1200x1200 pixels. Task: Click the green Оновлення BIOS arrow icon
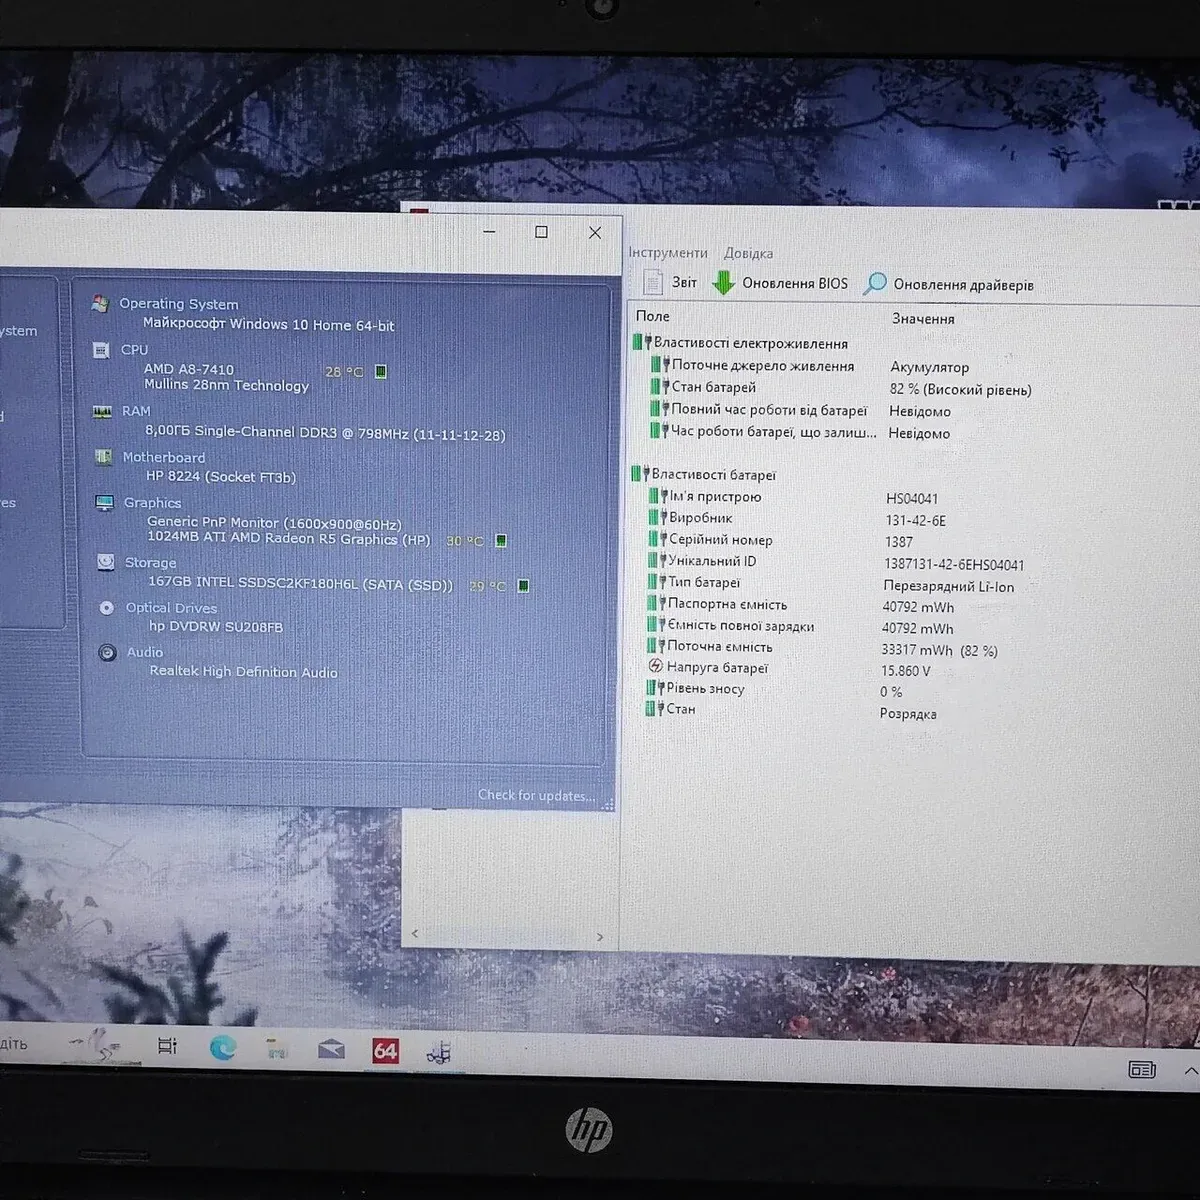click(x=723, y=283)
